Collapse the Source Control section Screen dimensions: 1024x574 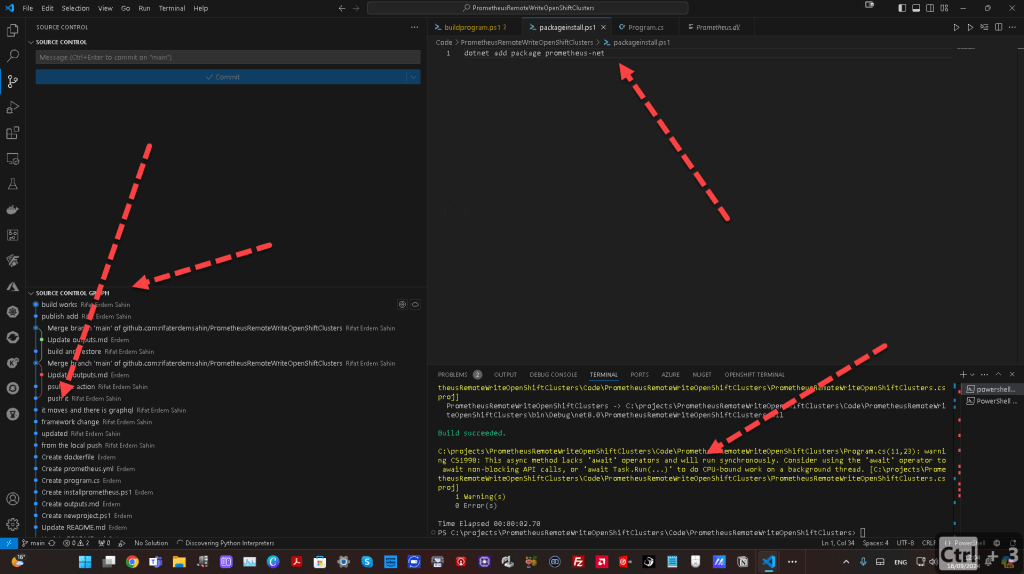(x=31, y=42)
